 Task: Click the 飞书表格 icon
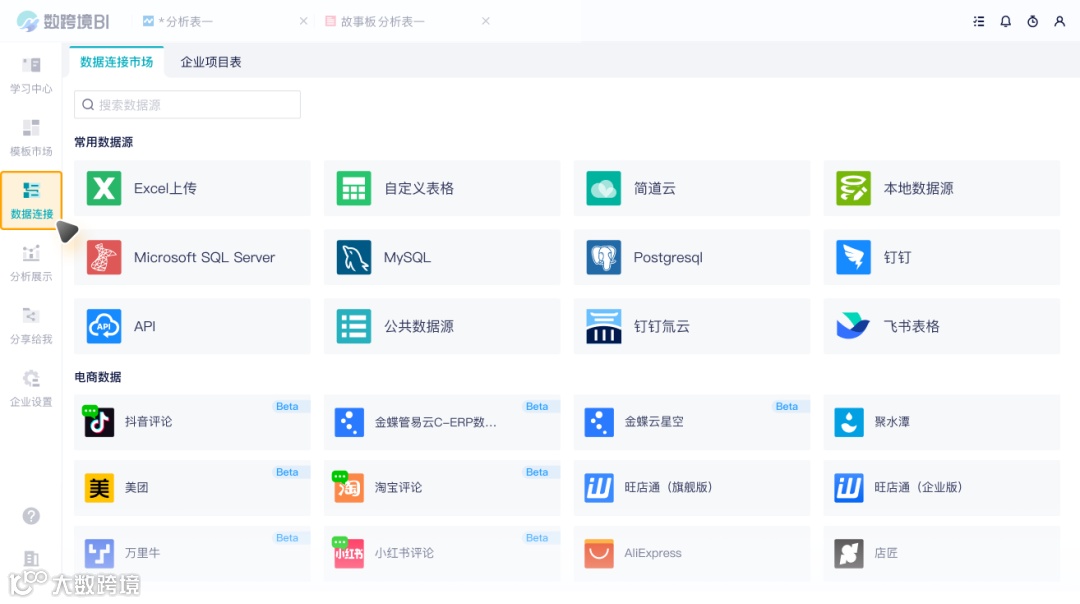pyautogui.click(x=853, y=326)
